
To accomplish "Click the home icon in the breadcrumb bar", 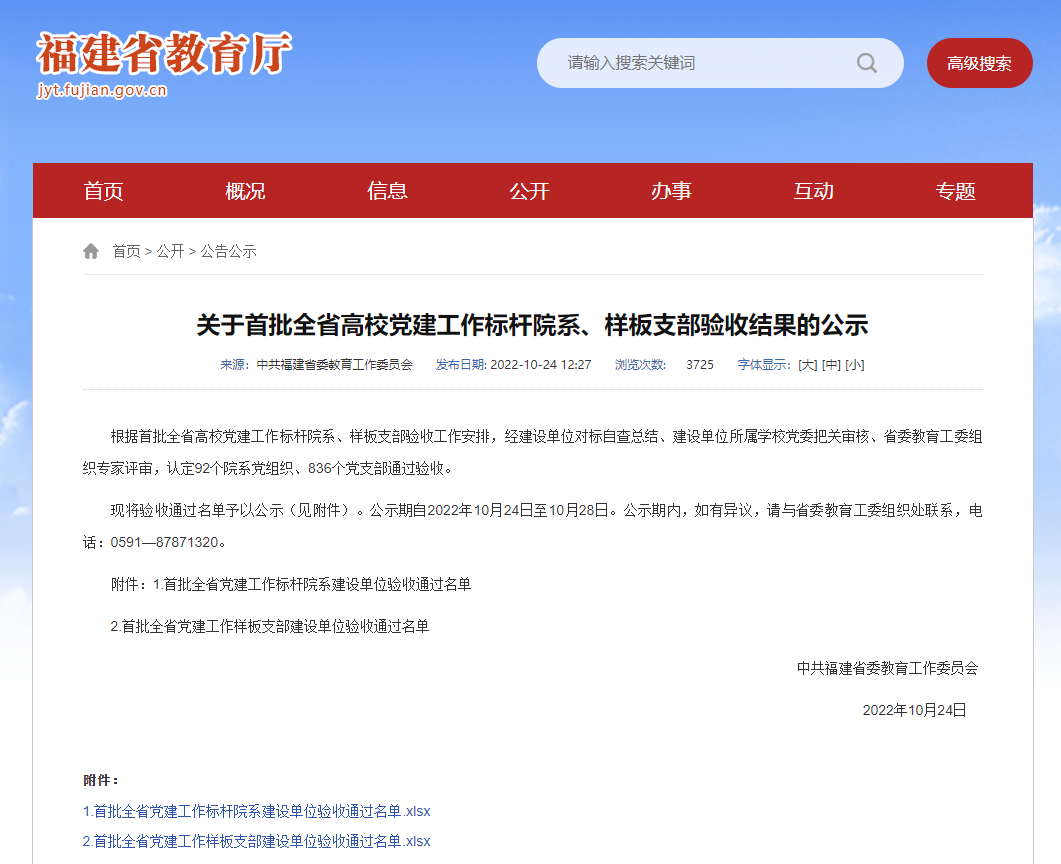I will pyautogui.click(x=91, y=250).
